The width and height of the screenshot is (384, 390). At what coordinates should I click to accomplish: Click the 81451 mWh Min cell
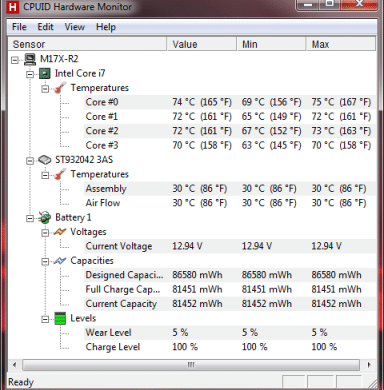[x=267, y=289]
